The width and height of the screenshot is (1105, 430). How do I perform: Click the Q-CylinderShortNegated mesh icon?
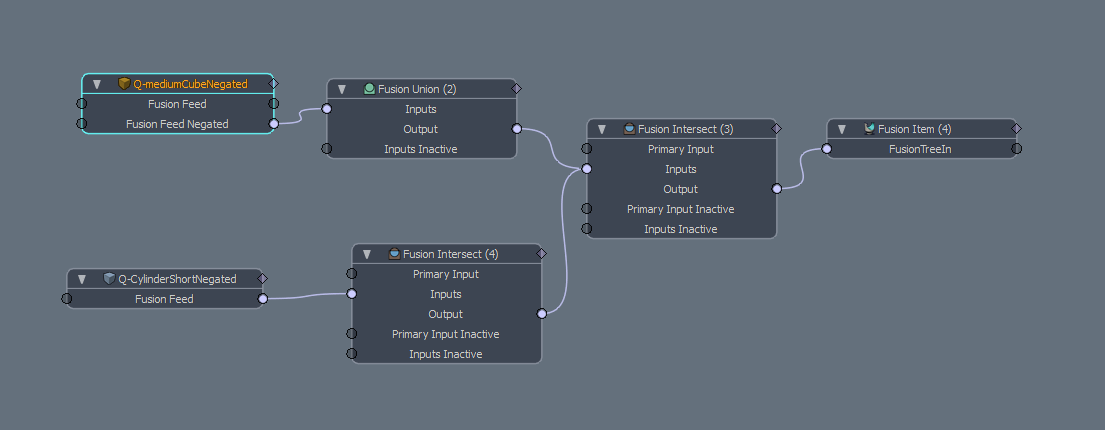coord(109,279)
